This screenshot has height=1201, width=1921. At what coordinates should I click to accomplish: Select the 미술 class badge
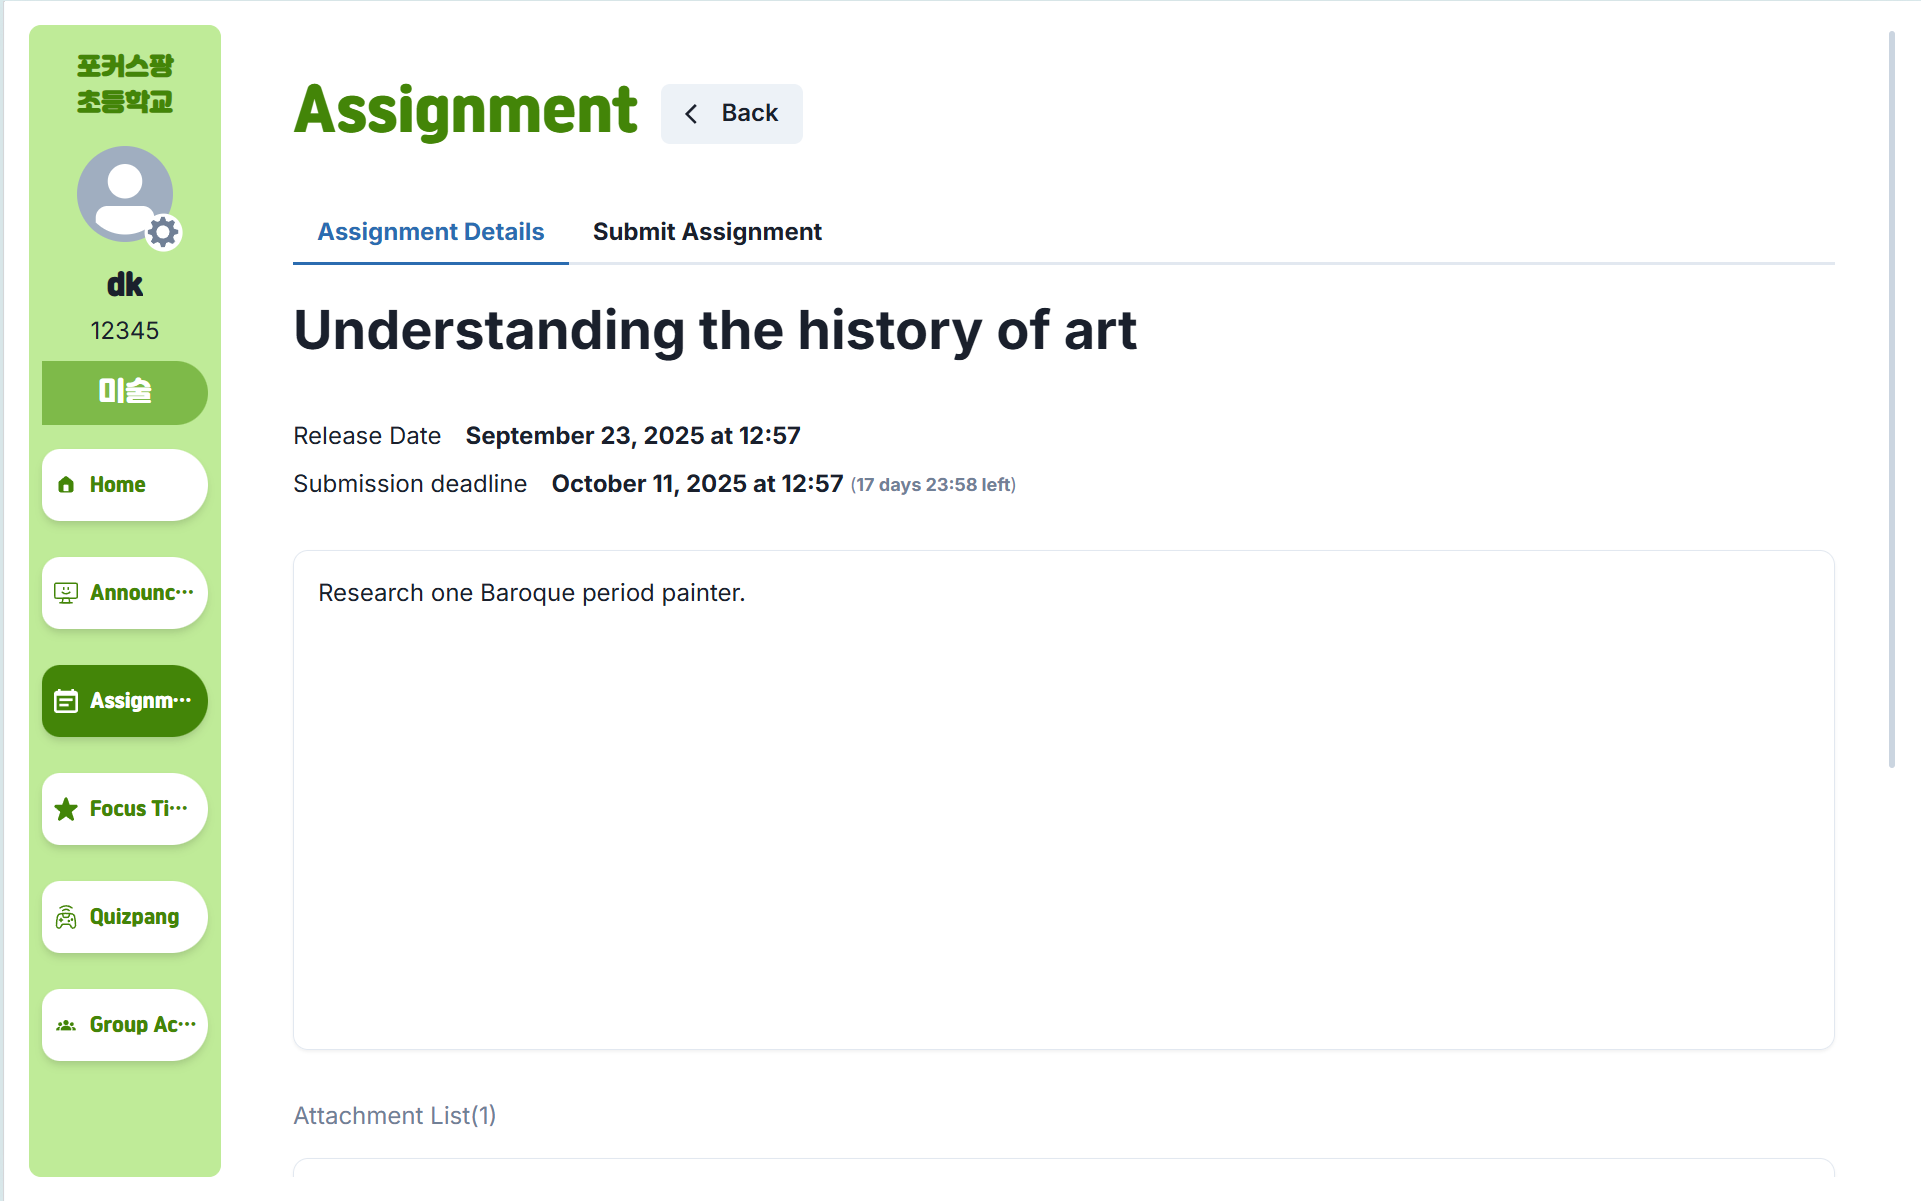[x=125, y=392]
